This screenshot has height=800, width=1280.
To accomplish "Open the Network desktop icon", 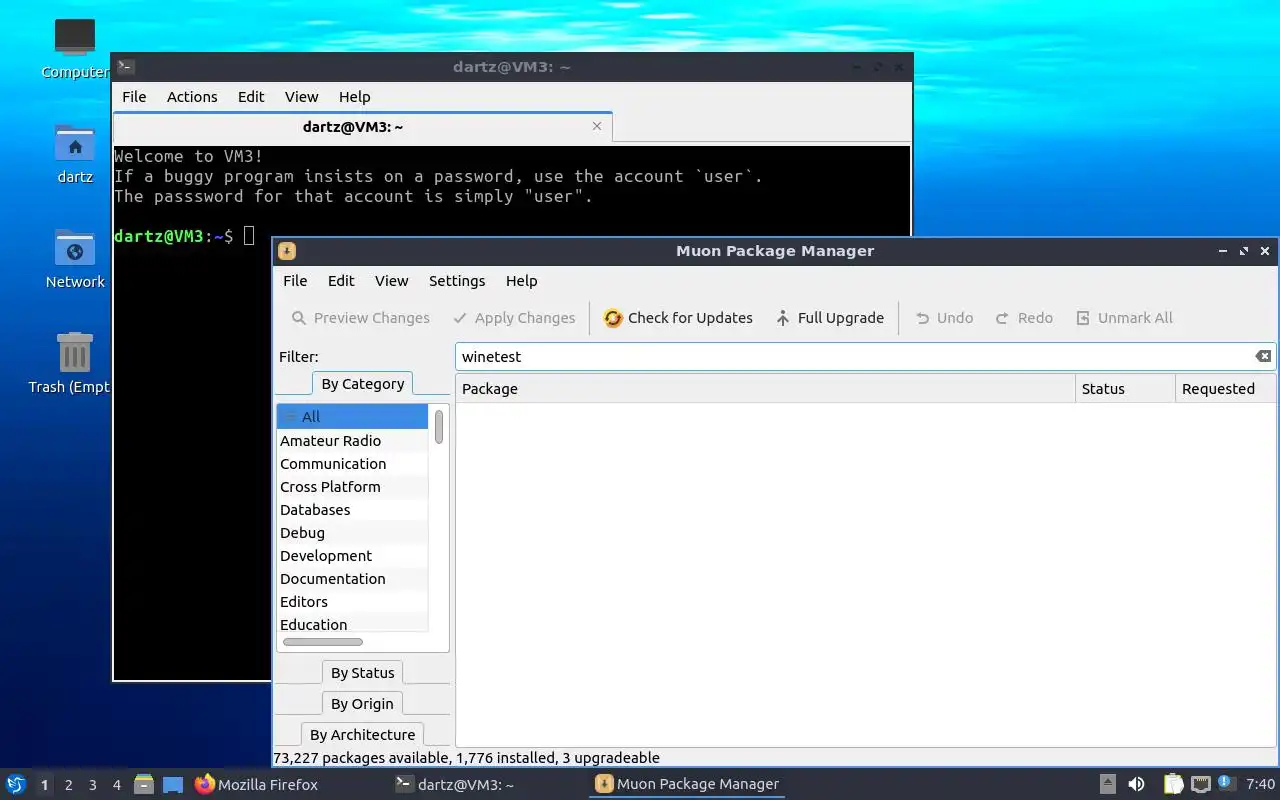I will (75, 259).
